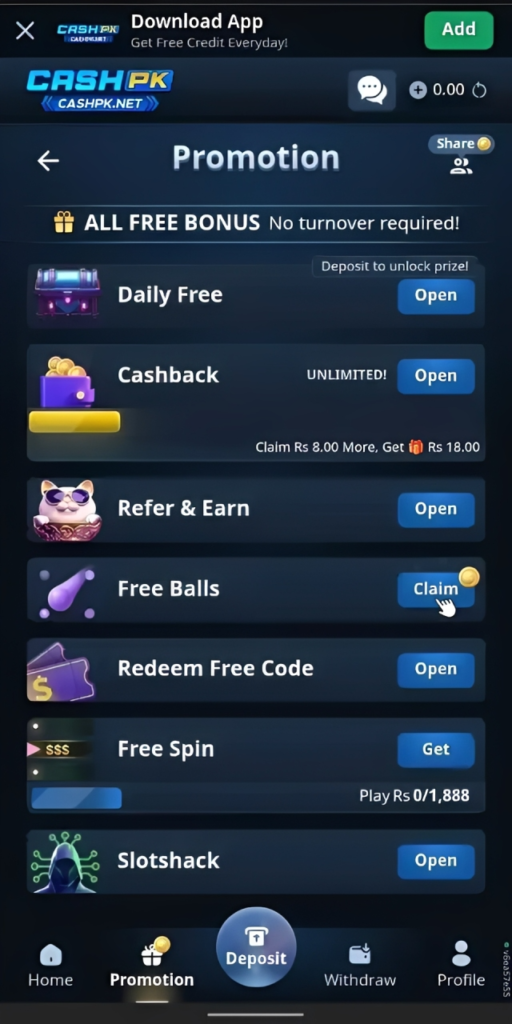Tap the round Deposit button
The width and height of the screenshot is (512, 1024).
(256, 947)
